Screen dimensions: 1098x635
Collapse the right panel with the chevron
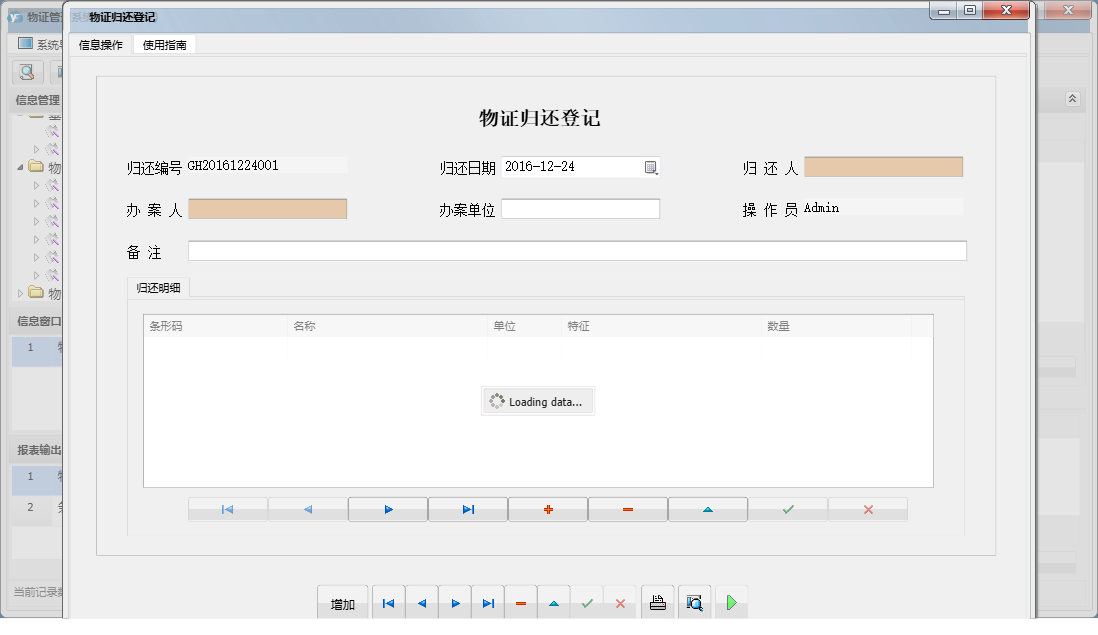[x=1072, y=99]
